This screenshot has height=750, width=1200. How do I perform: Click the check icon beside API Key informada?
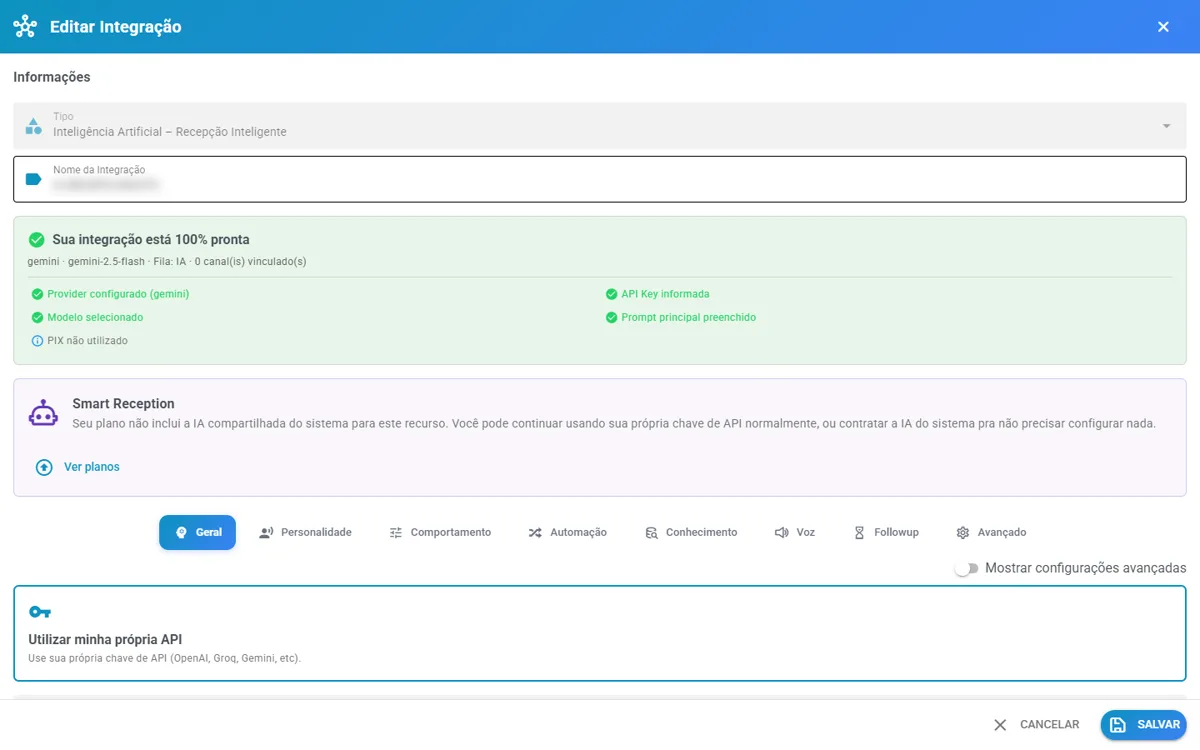(x=611, y=294)
